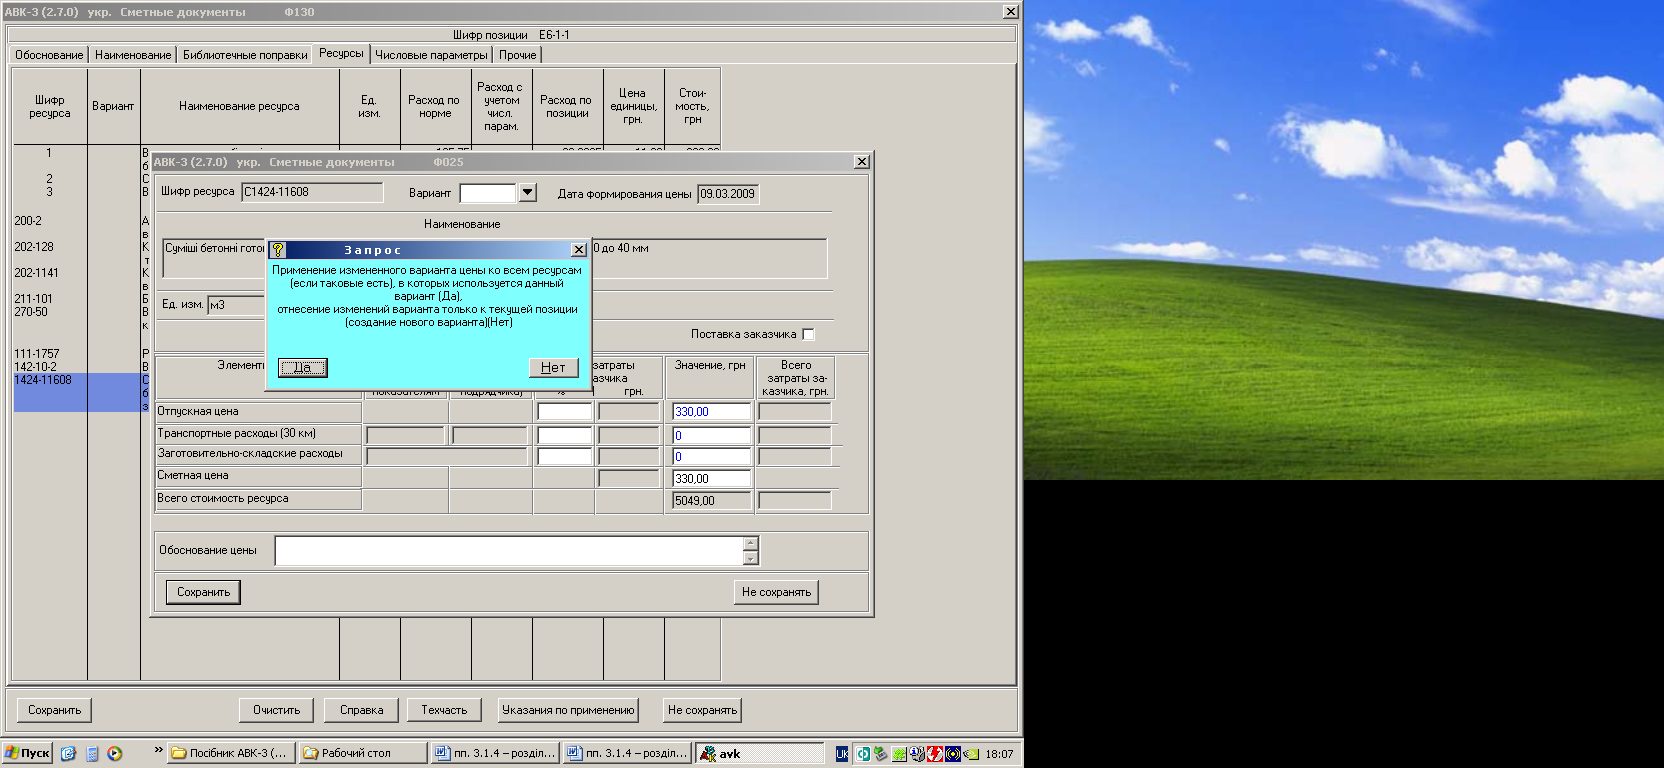Click the Вариант combo box field
This screenshot has height=768, width=1664.
click(x=488, y=192)
